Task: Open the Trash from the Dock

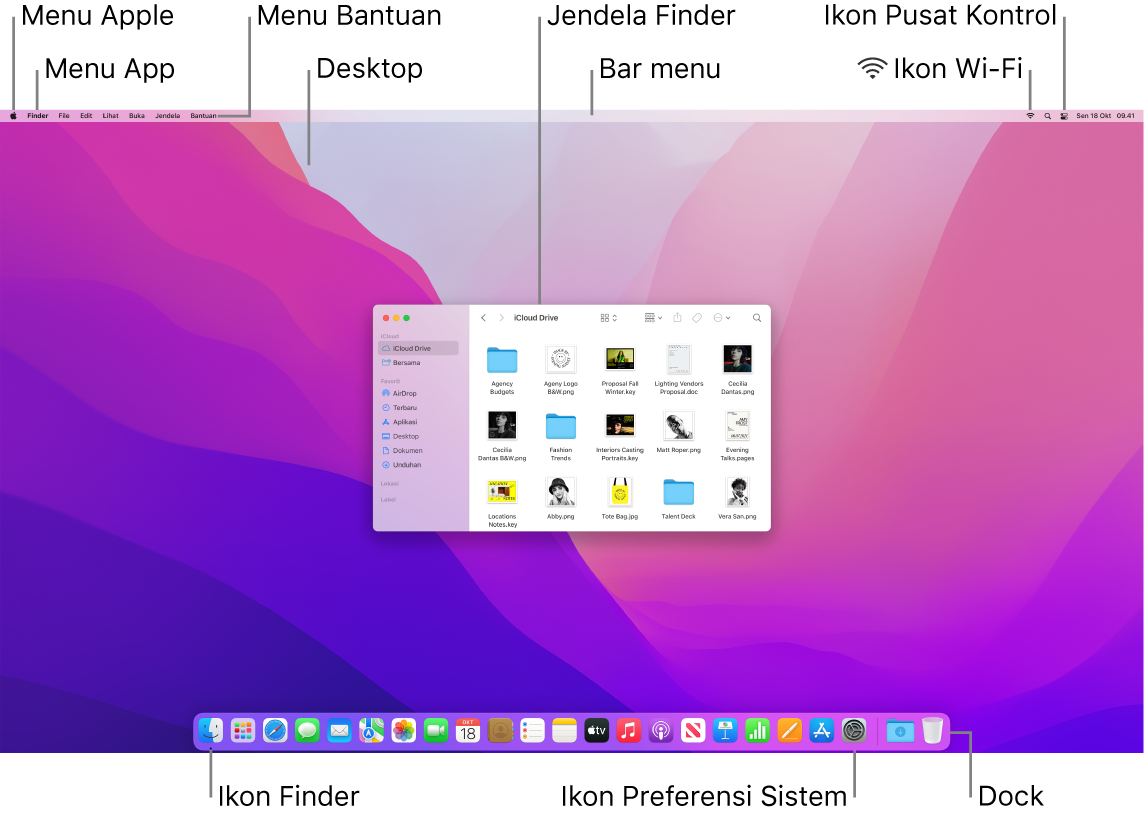Action: click(x=932, y=731)
